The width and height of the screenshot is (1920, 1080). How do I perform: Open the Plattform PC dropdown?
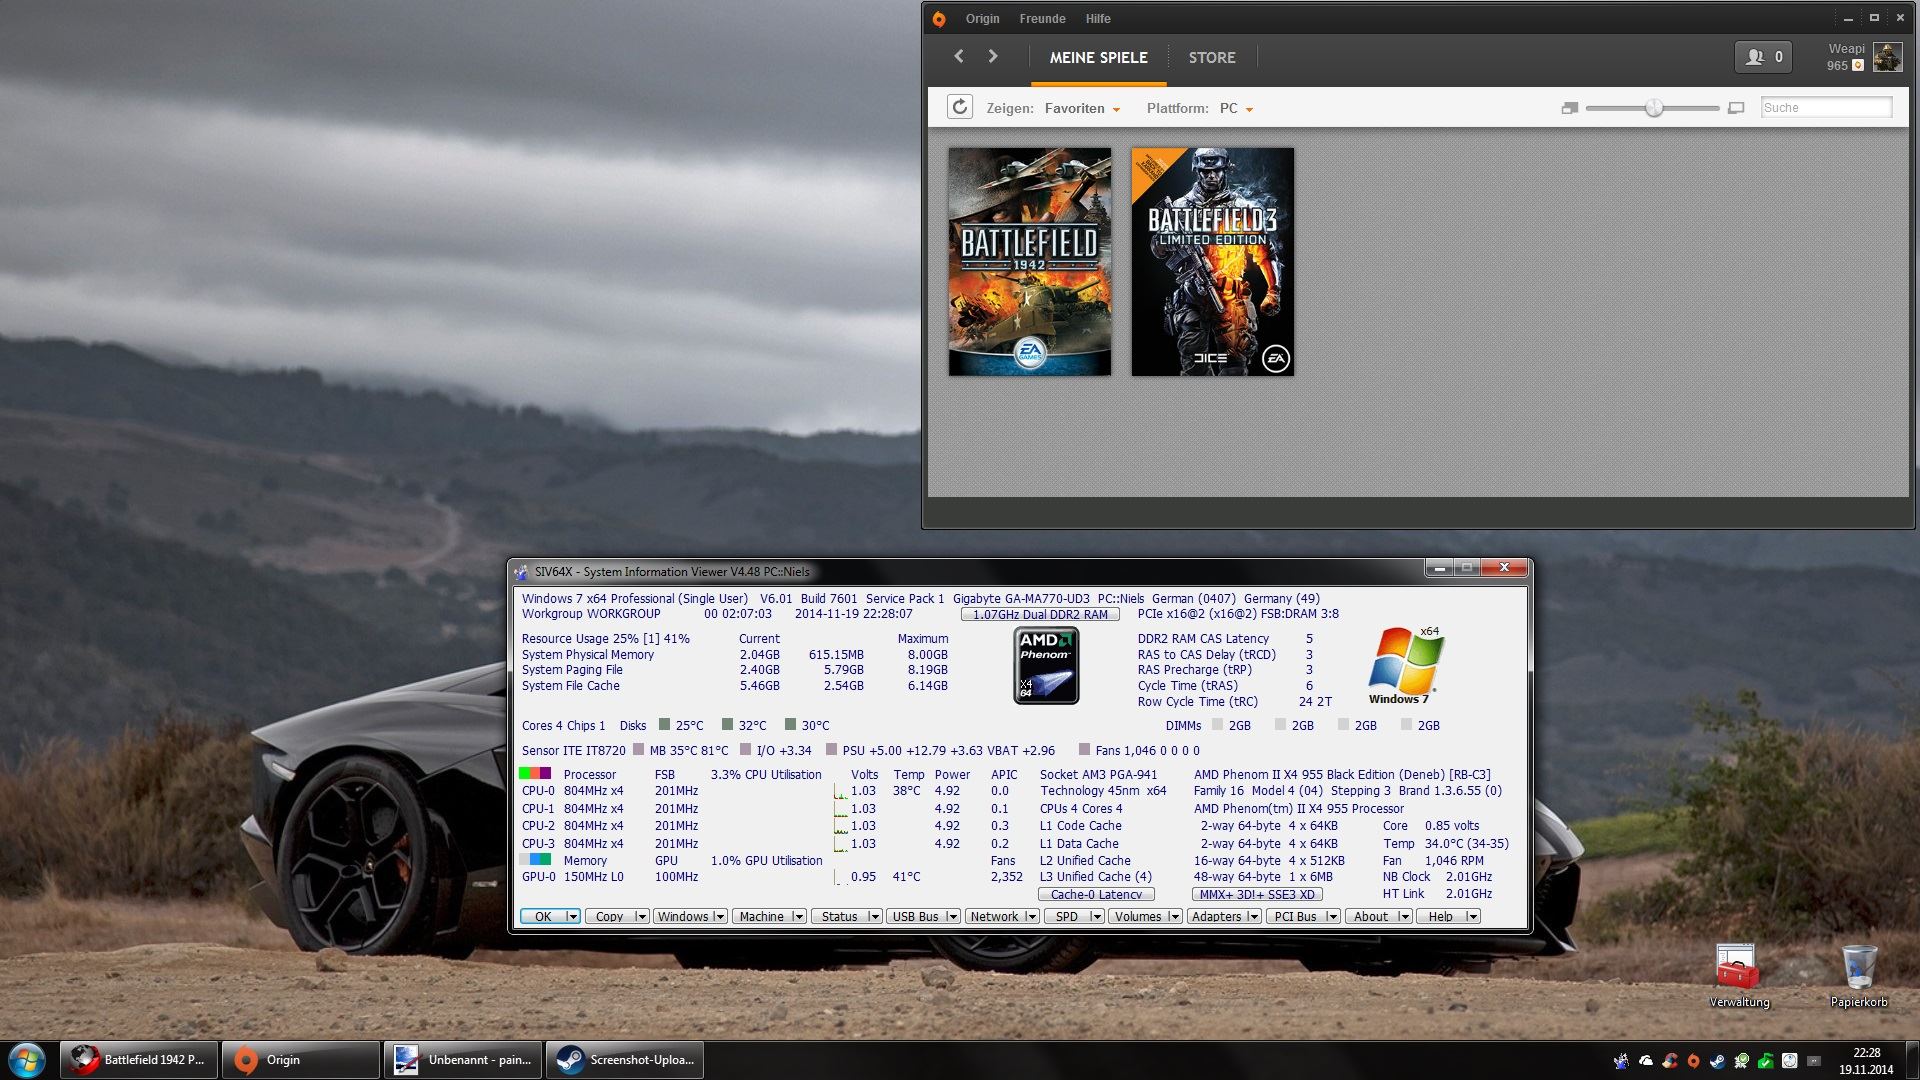pyautogui.click(x=1236, y=108)
